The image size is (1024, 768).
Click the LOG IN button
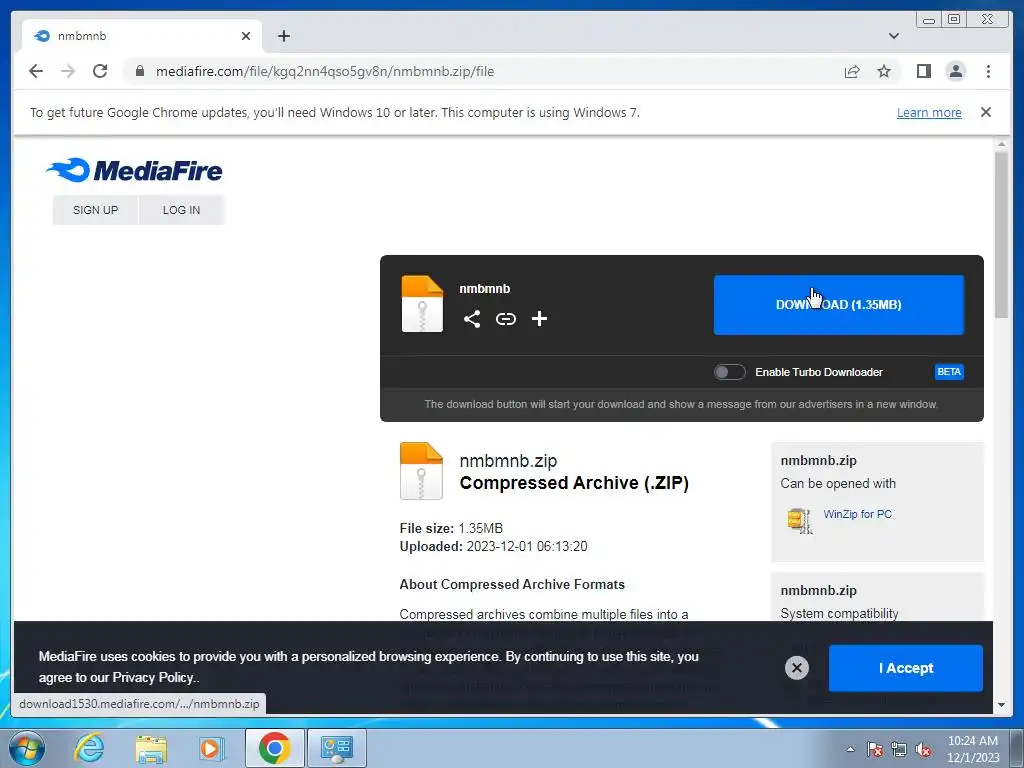(x=181, y=210)
